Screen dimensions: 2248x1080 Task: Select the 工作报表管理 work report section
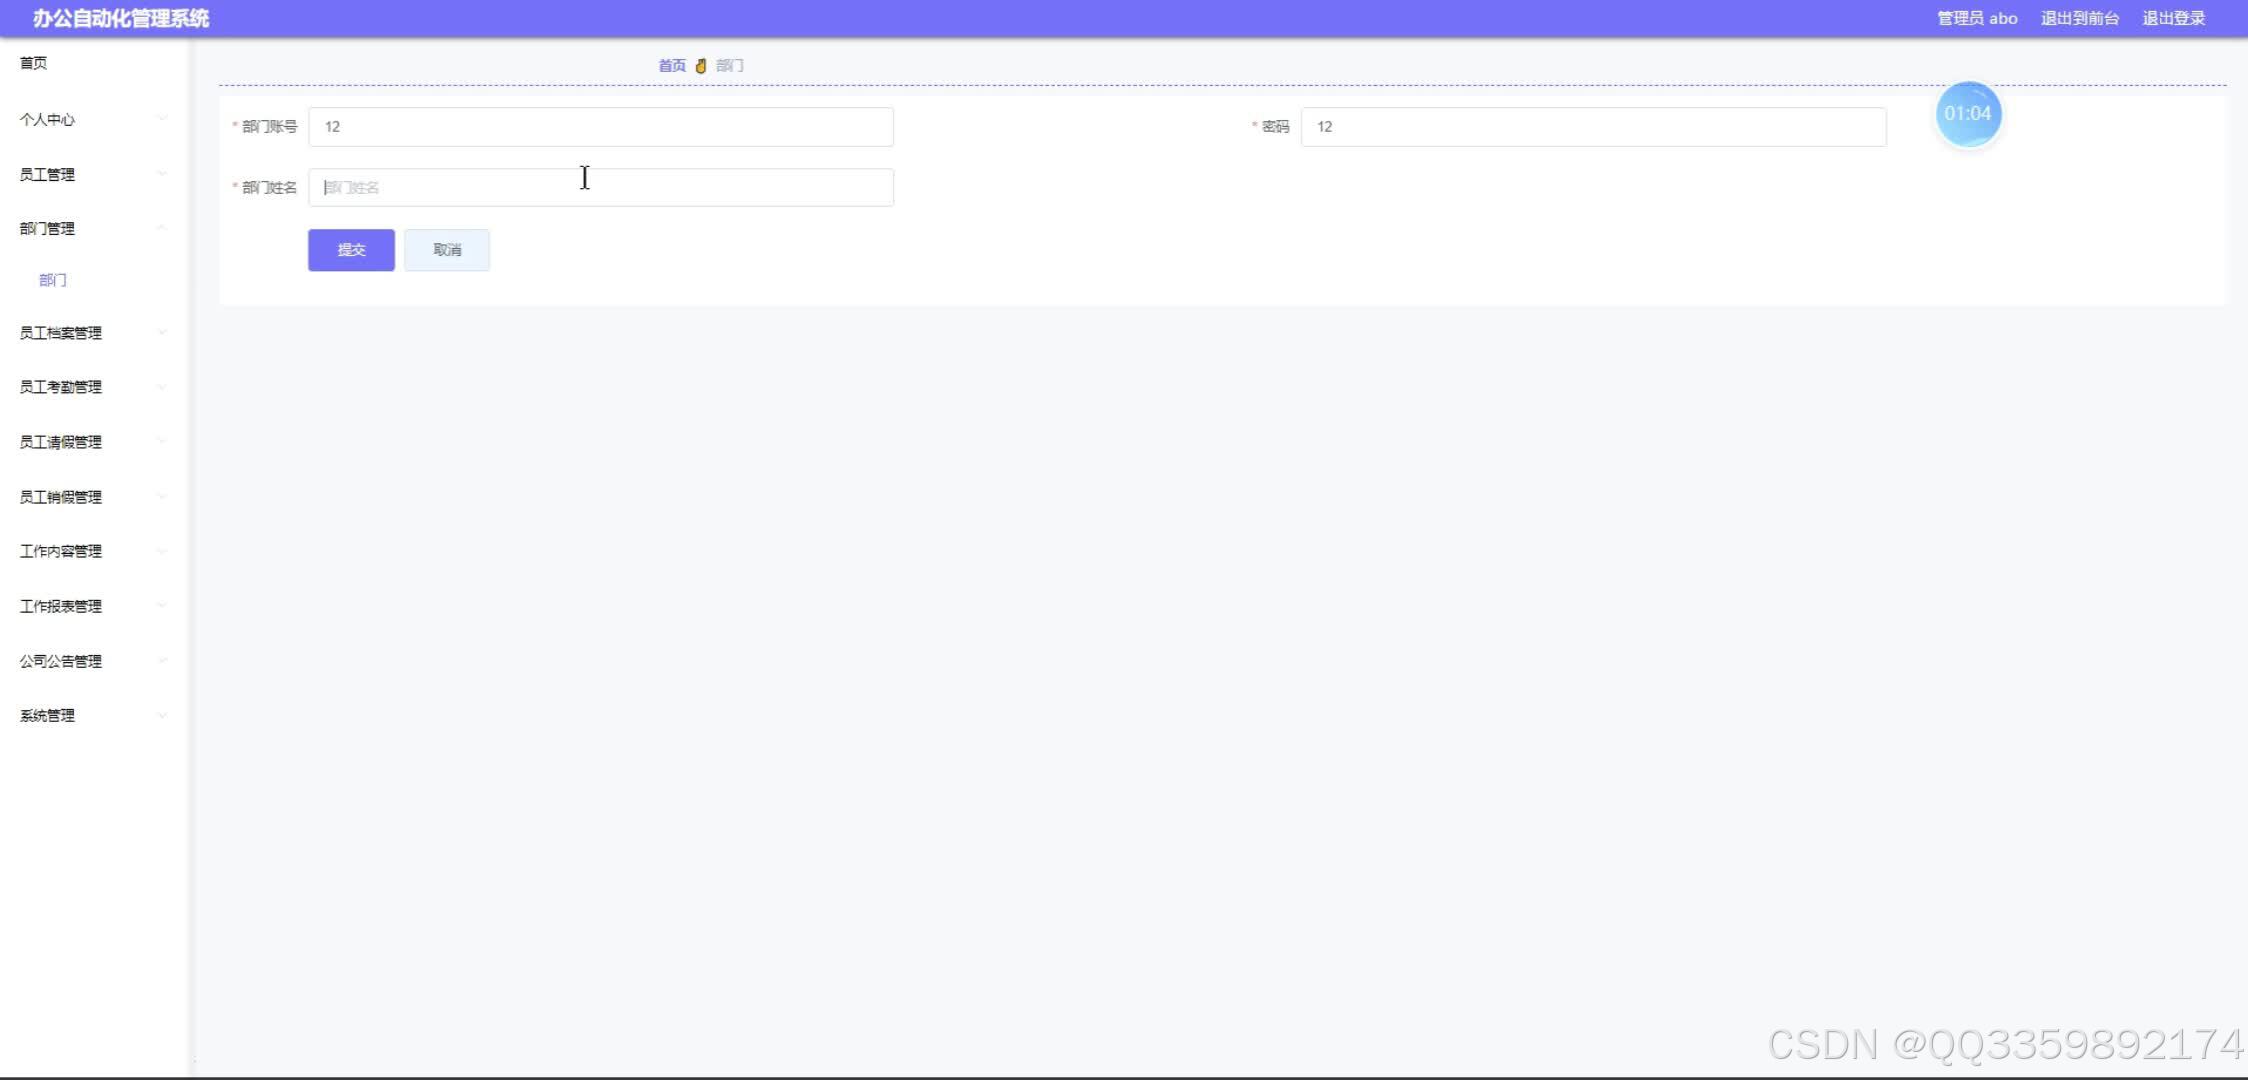[61, 605]
